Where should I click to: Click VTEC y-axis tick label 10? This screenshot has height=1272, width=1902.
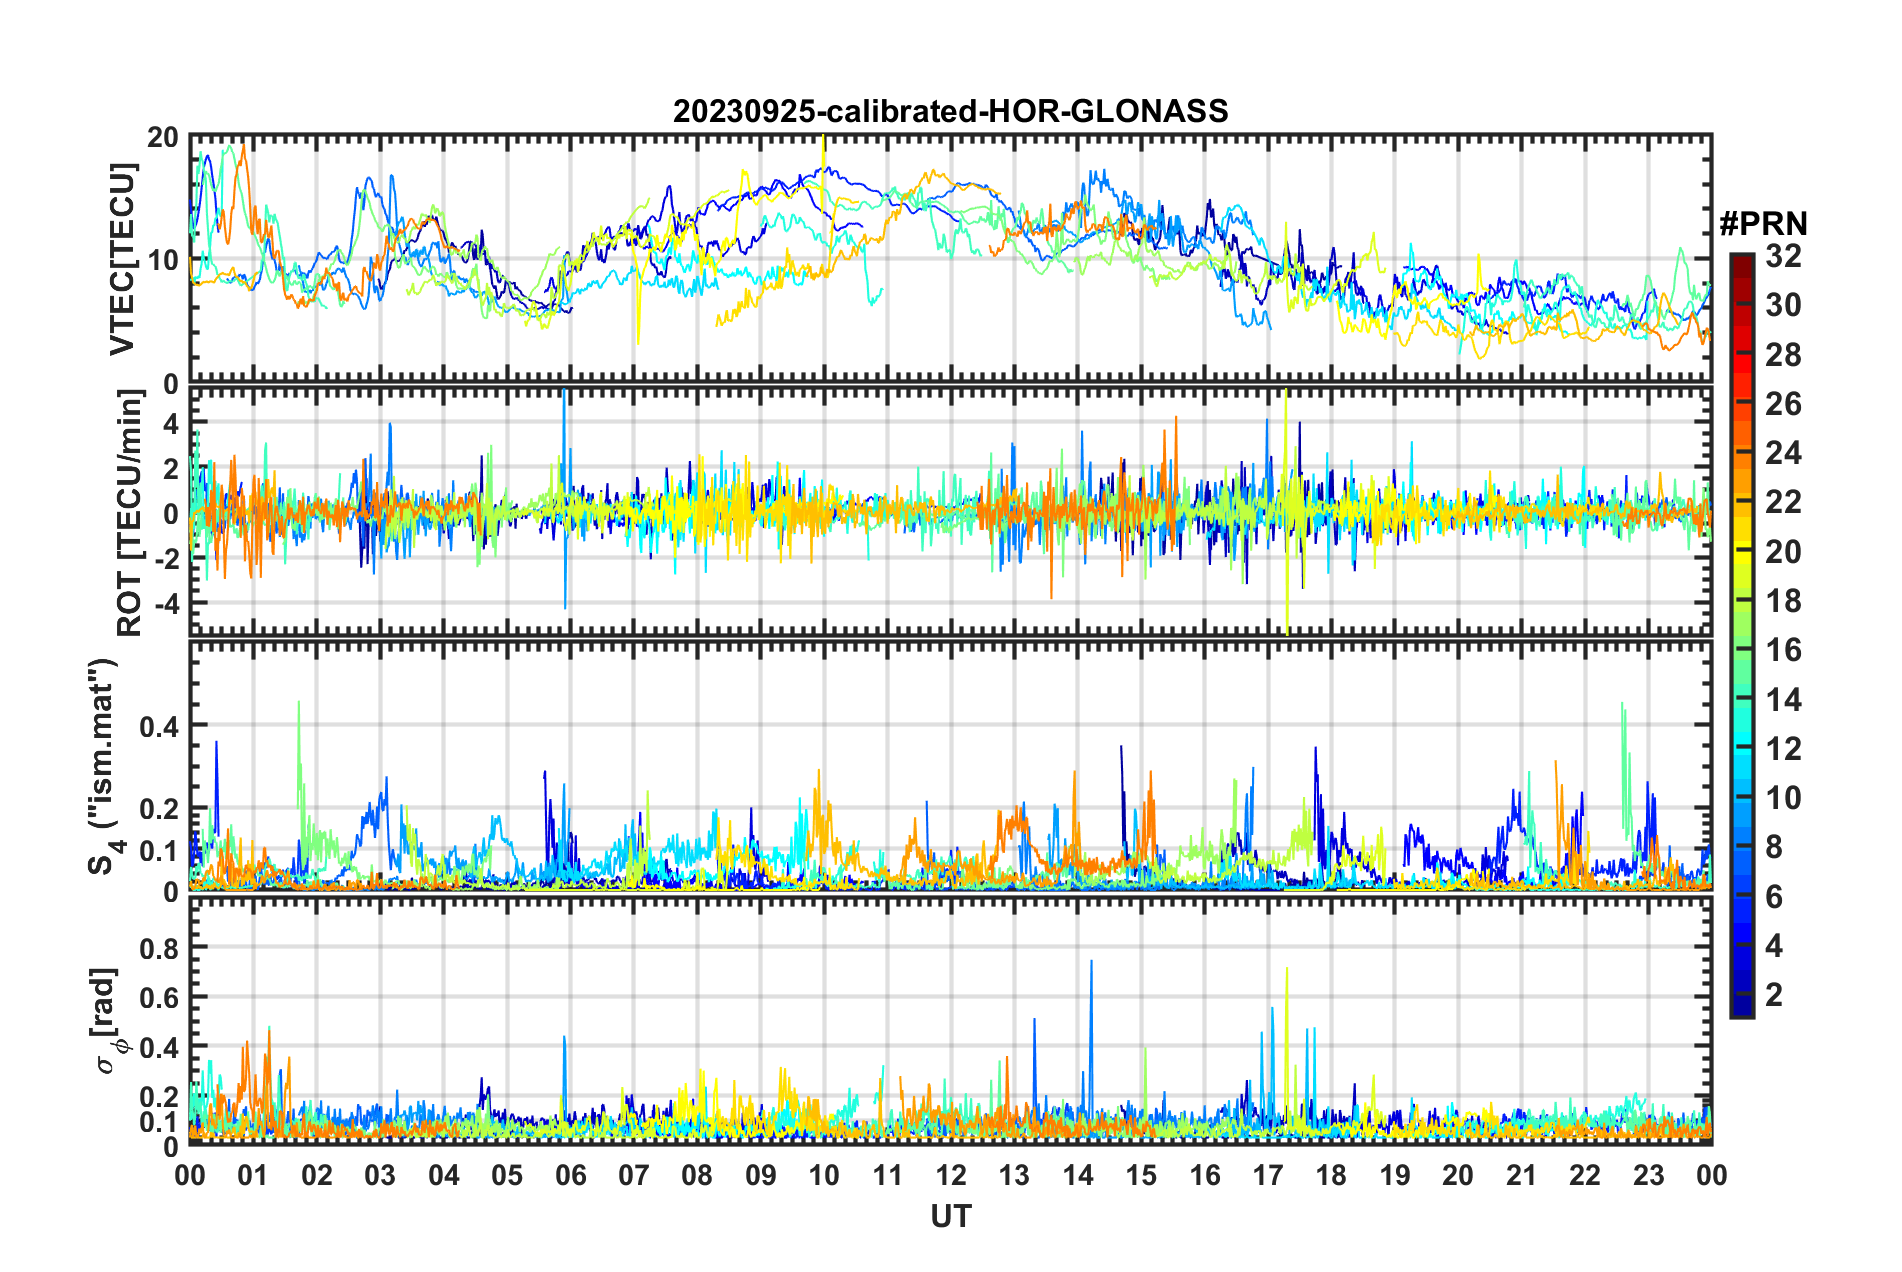click(163, 260)
